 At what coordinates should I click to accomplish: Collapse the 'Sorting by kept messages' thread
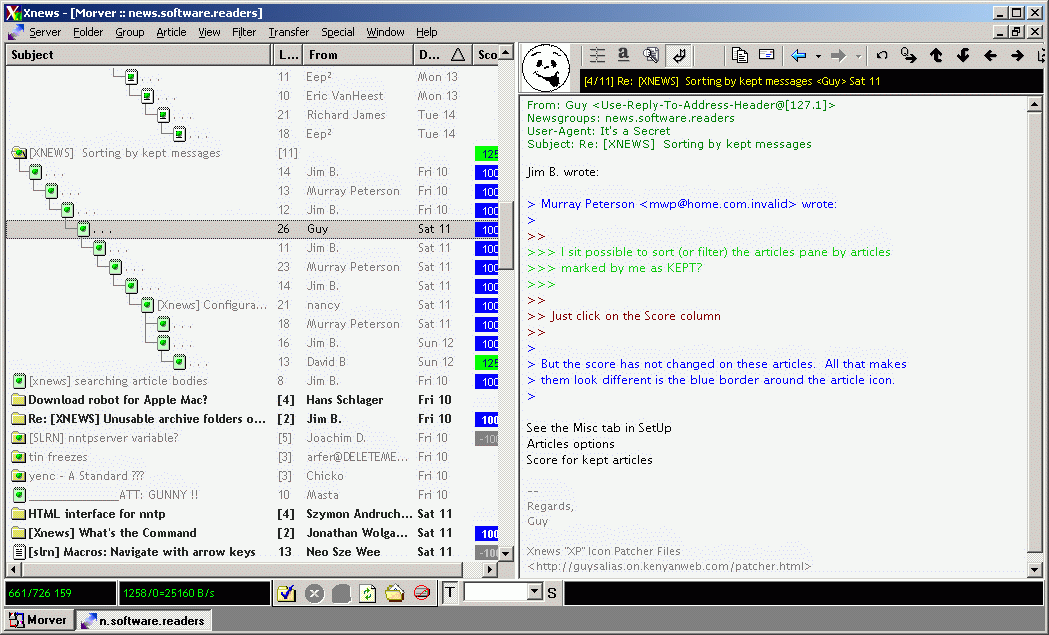click(x=19, y=153)
